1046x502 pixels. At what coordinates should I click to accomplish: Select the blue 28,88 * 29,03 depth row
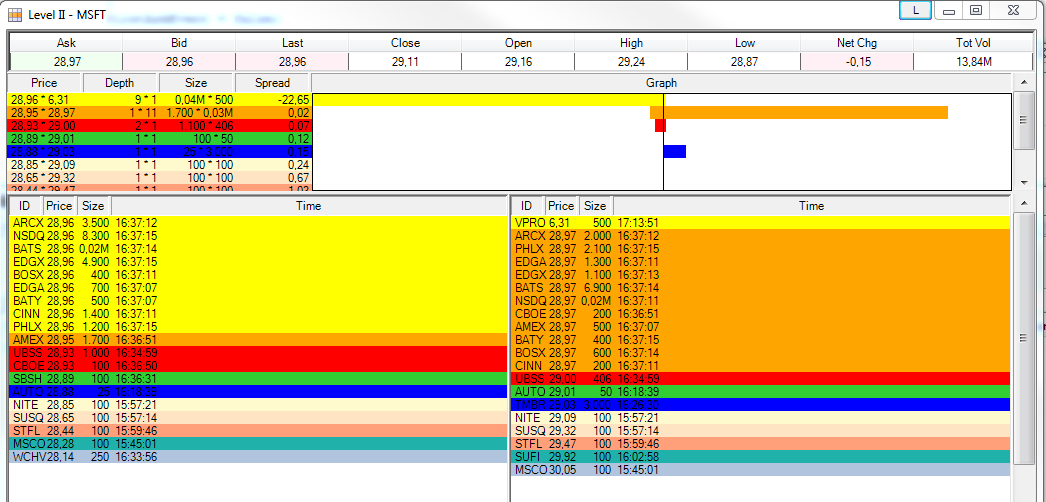tap(159, 152)
